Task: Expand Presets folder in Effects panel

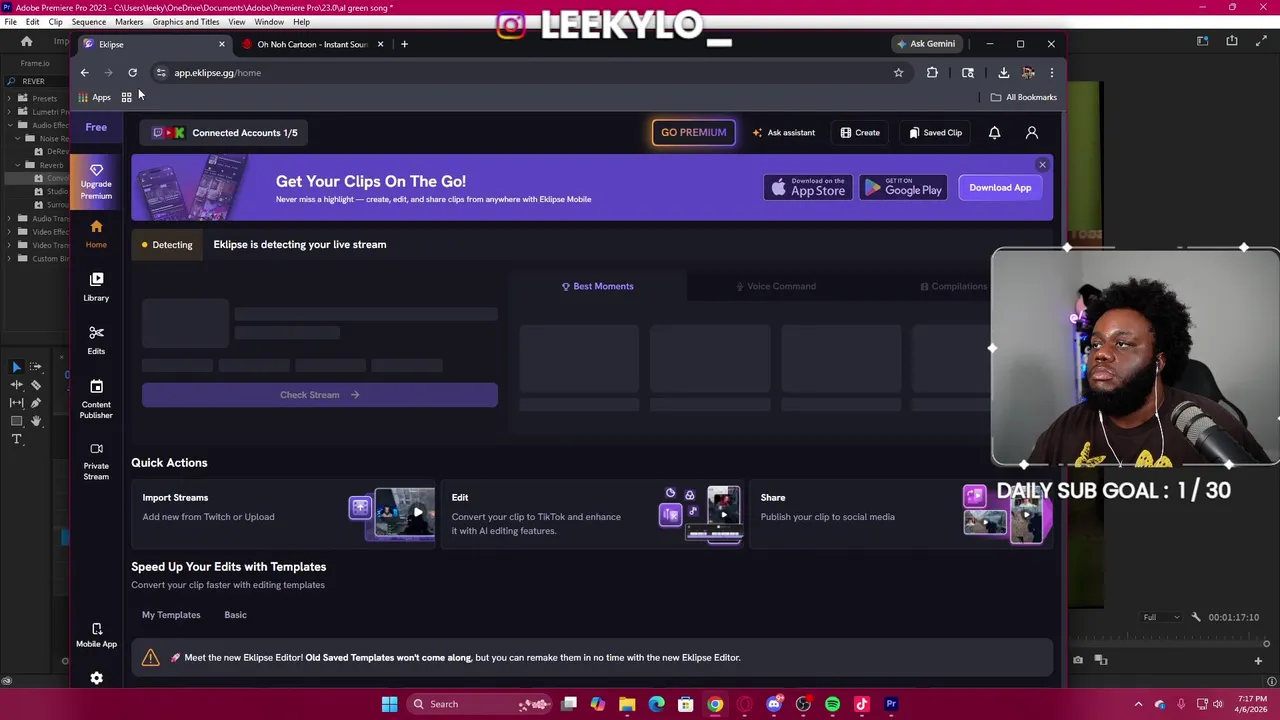Action: click(x=11, y=98)
